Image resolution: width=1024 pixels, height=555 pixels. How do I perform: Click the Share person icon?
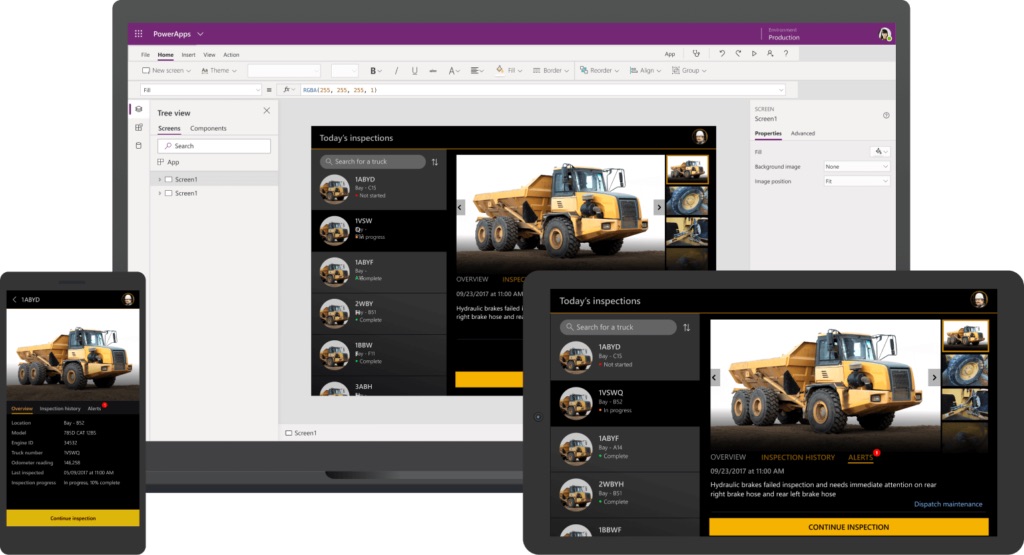(x=770, y=54)
